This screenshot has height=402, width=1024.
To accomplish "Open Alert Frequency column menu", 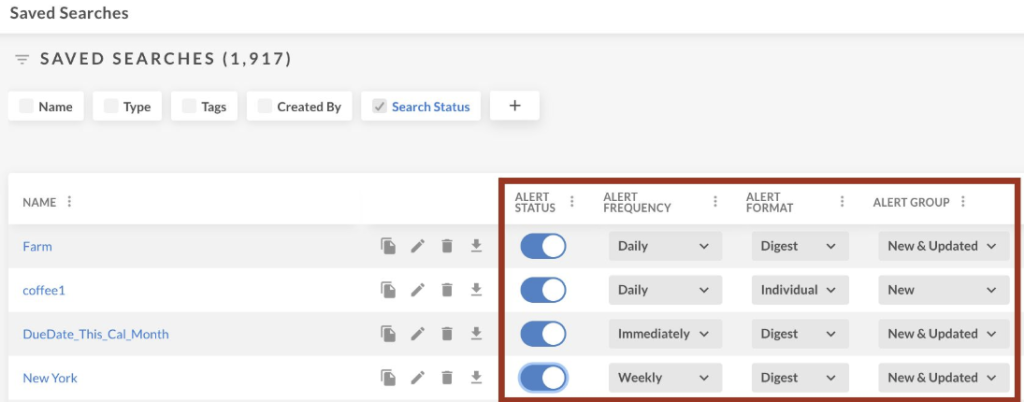I will (x=715, y=202).
